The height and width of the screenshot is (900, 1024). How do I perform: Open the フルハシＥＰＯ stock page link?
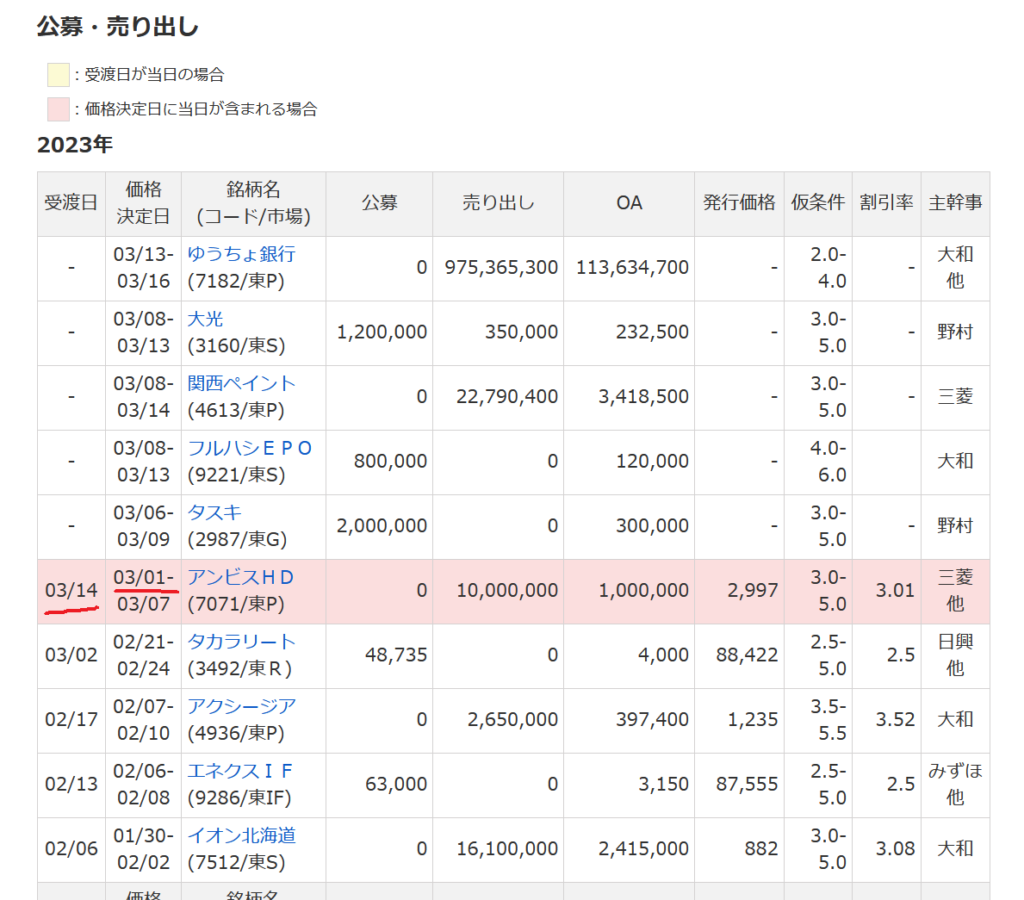tap(250, 448)
